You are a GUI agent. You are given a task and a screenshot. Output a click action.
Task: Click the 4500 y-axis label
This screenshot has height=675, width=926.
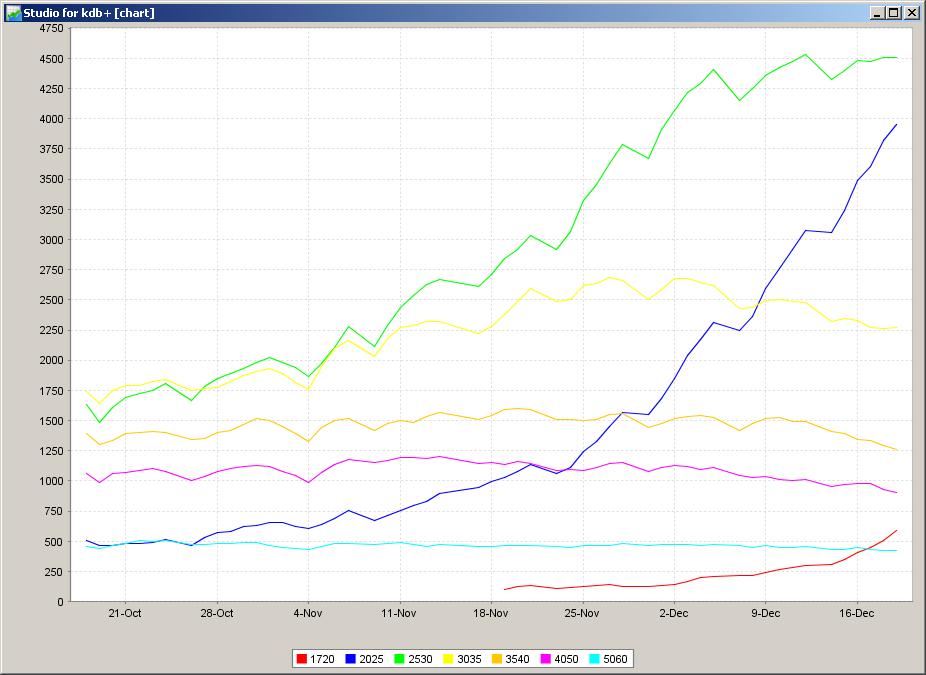tap(51, 58)
